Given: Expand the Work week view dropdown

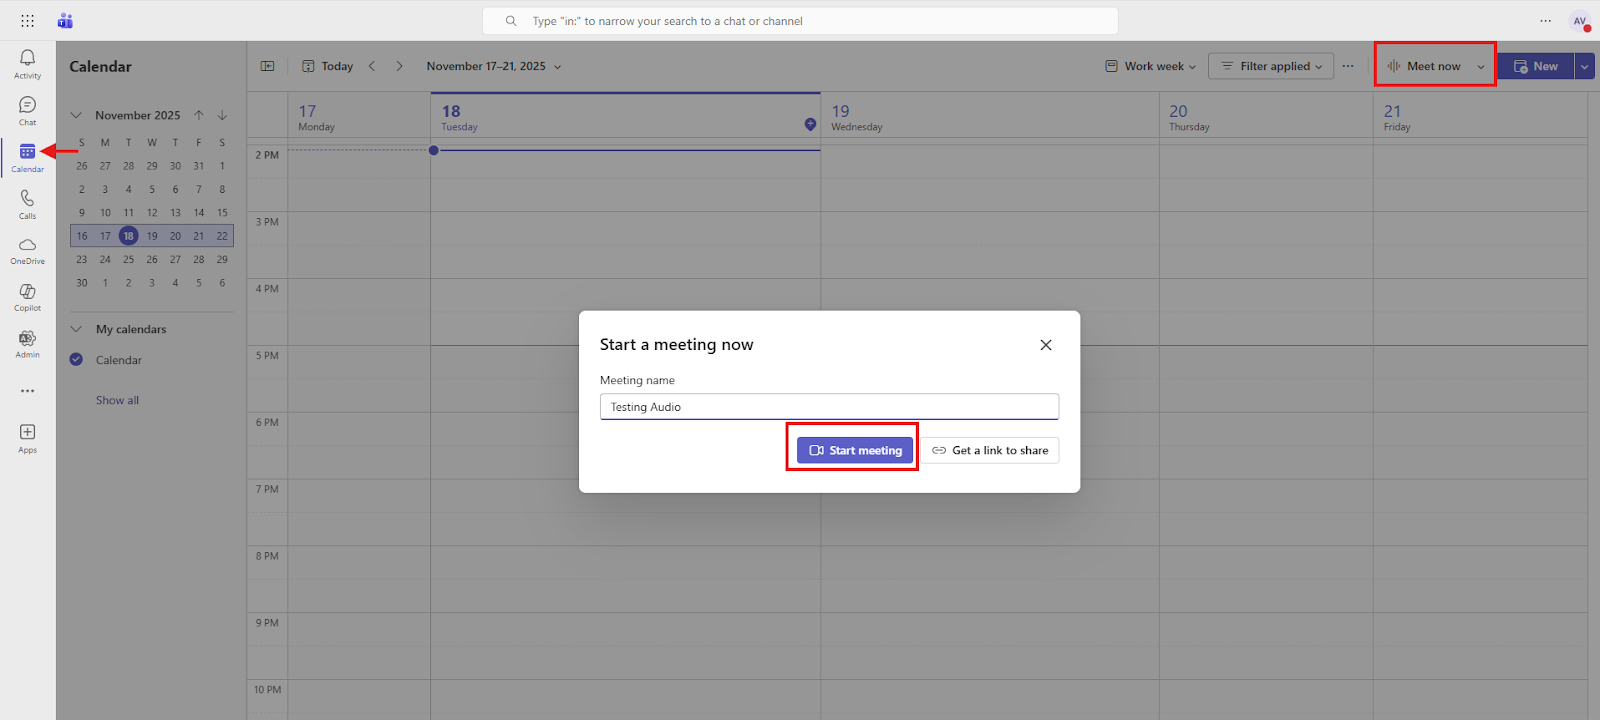Looking at the screenshot, I should click(x=1150, y=66).
